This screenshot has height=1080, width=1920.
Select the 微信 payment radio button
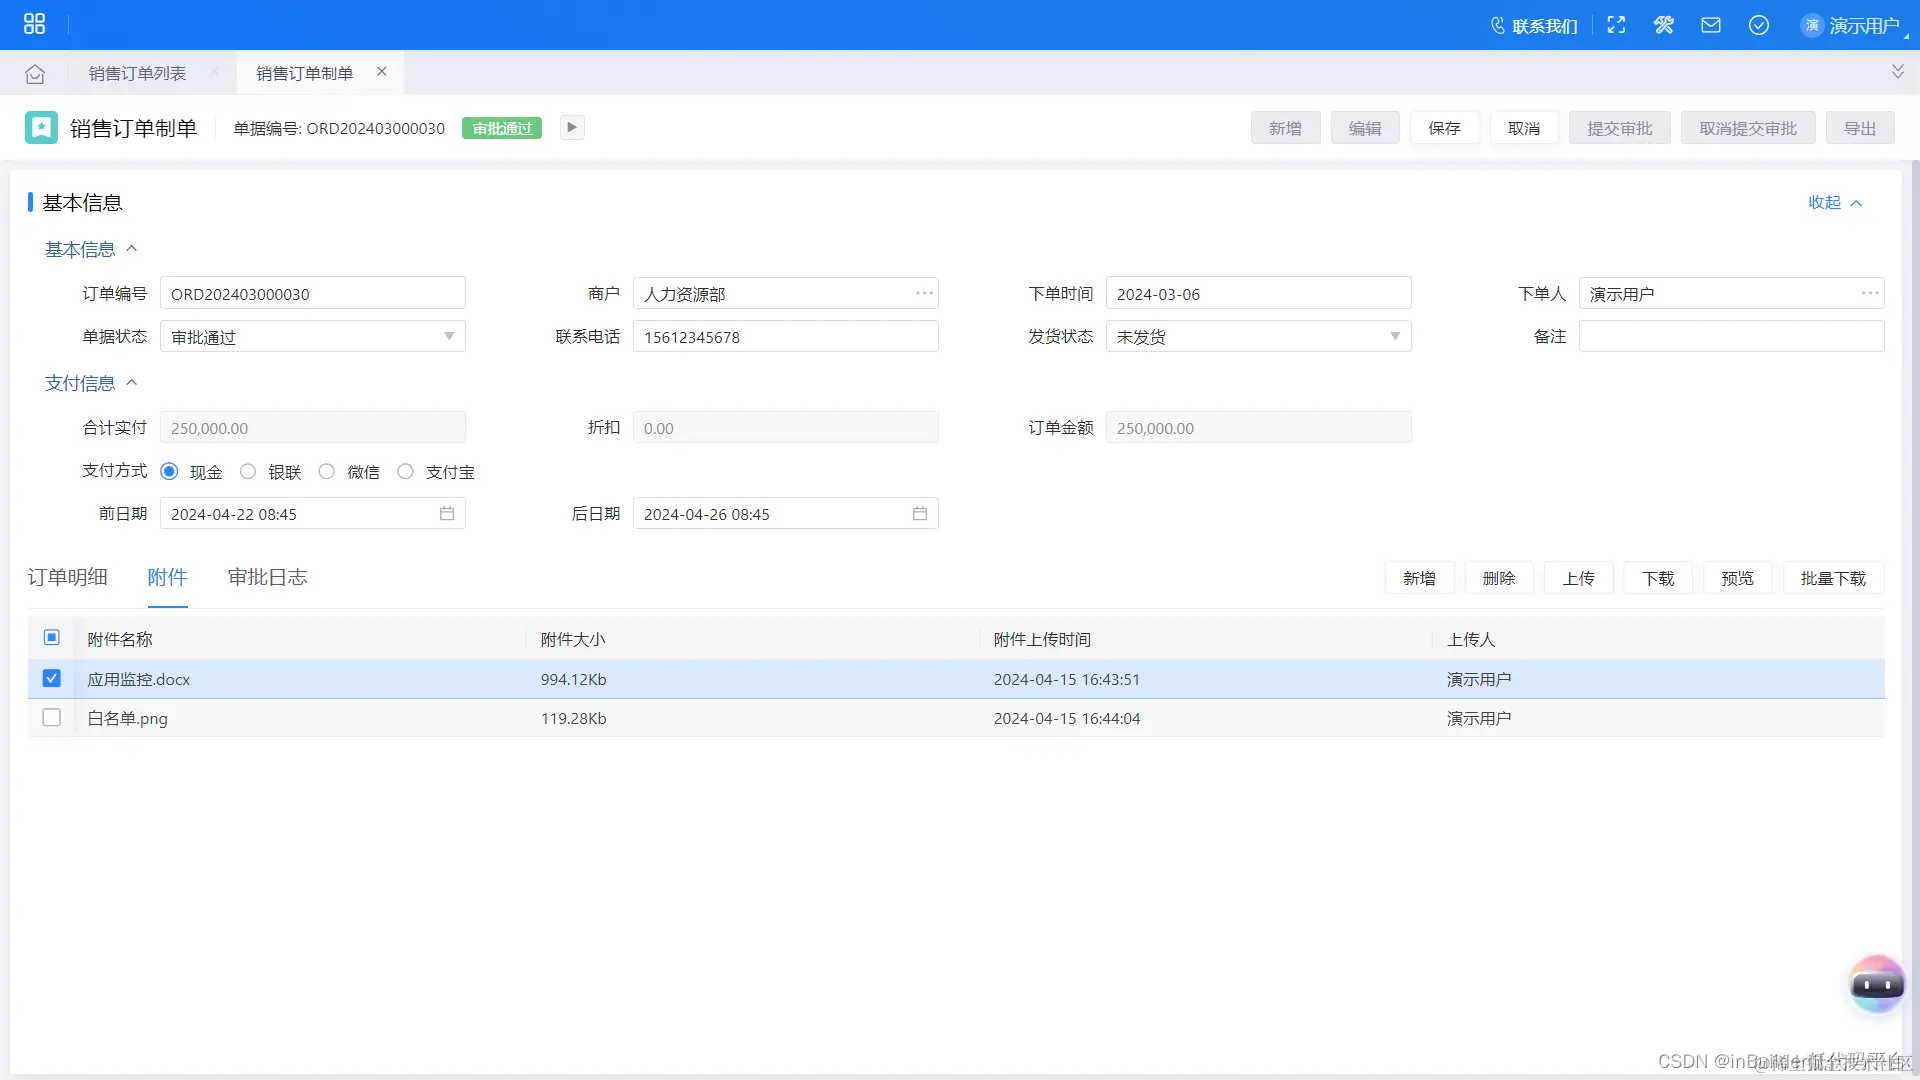tap(327, 472)
